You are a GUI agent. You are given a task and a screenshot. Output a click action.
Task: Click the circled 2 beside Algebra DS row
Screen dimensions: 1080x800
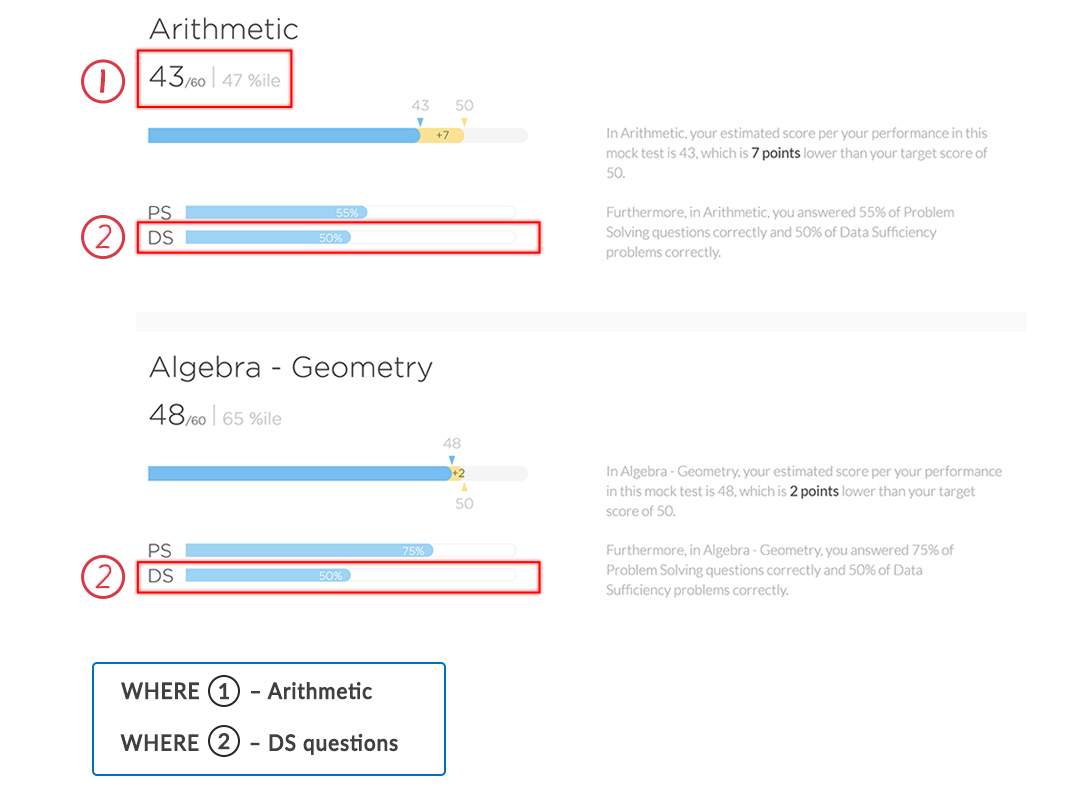[103, 576]
